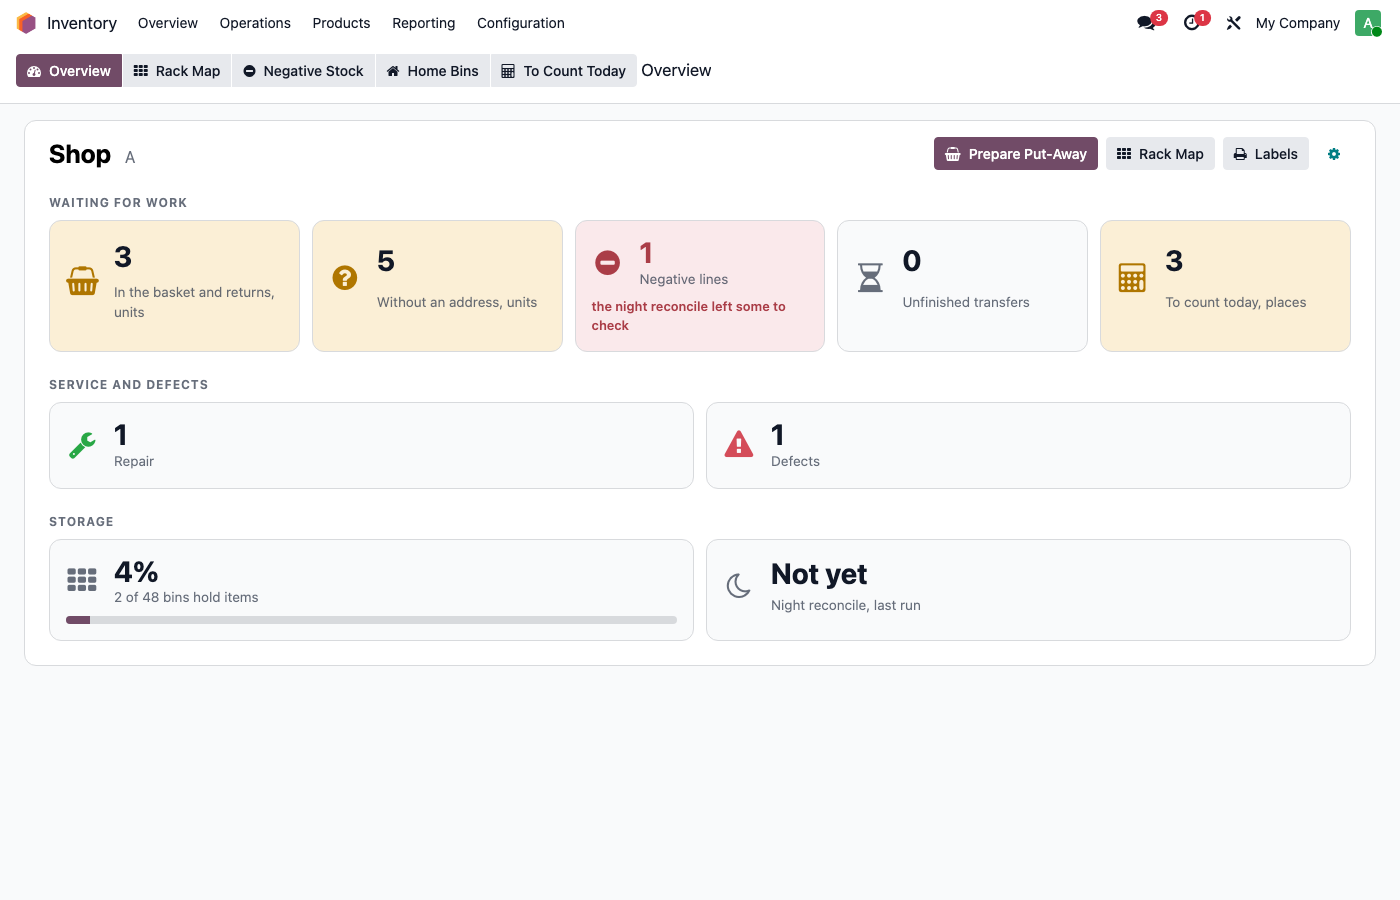Click the moon icon for night reconcile
This screenshot has height=900, width=1400.
739,586
